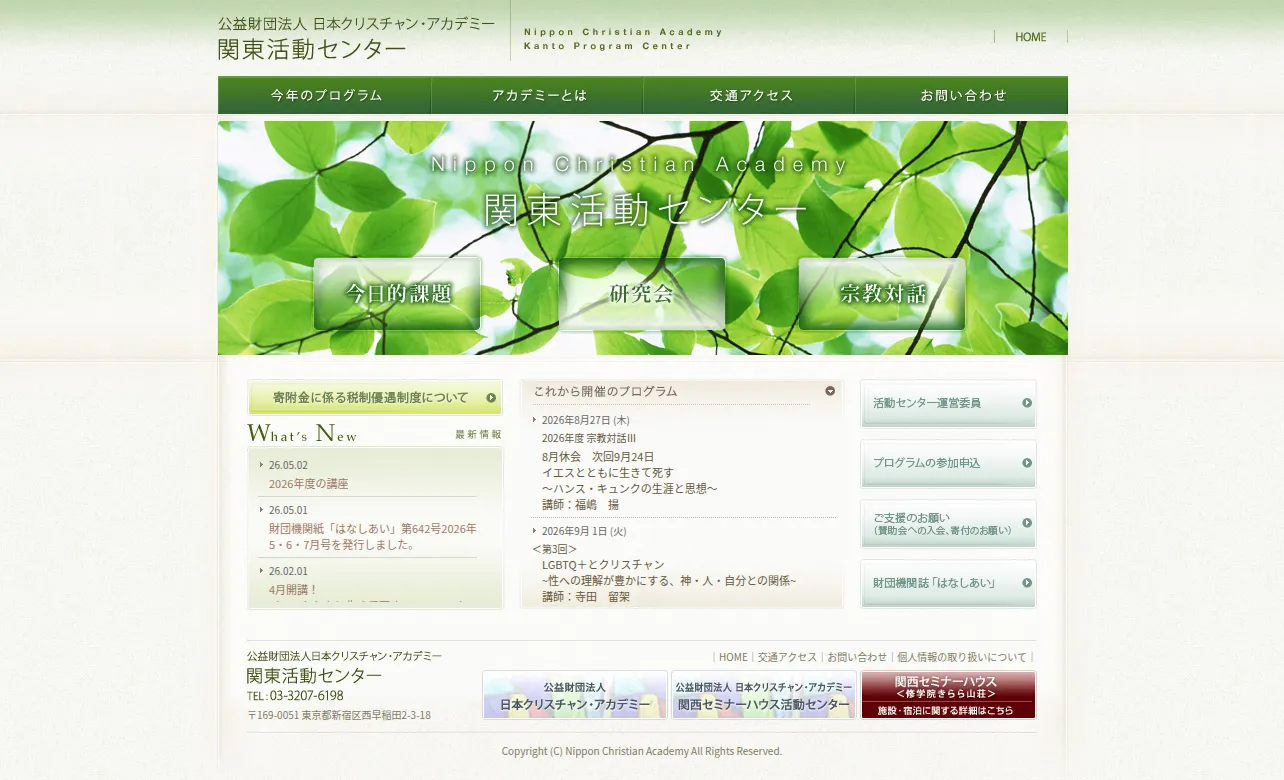
Task: Click the 26.02.01 news date
Action: pos(288,571)
